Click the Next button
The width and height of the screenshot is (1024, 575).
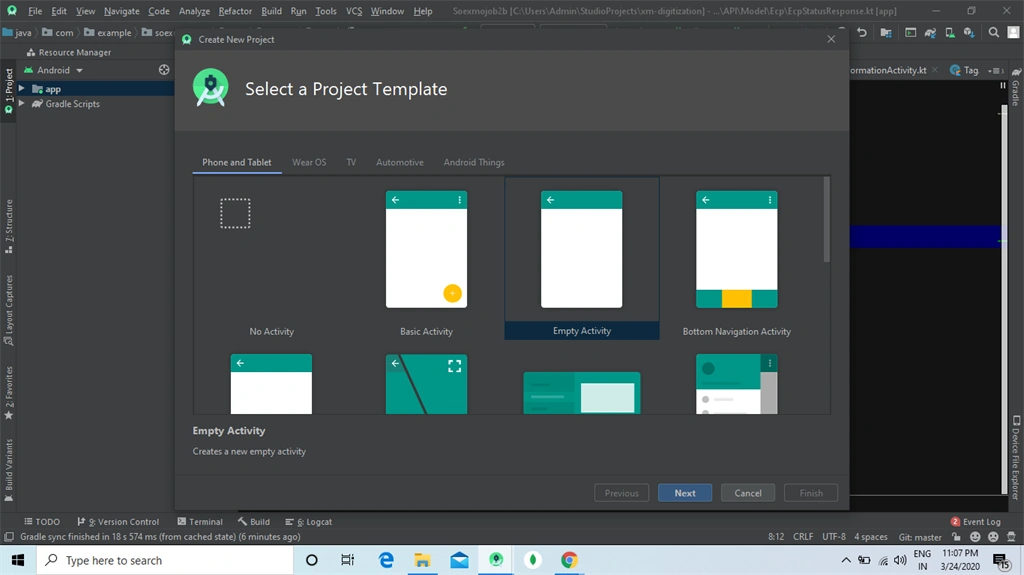click(685, 493)
